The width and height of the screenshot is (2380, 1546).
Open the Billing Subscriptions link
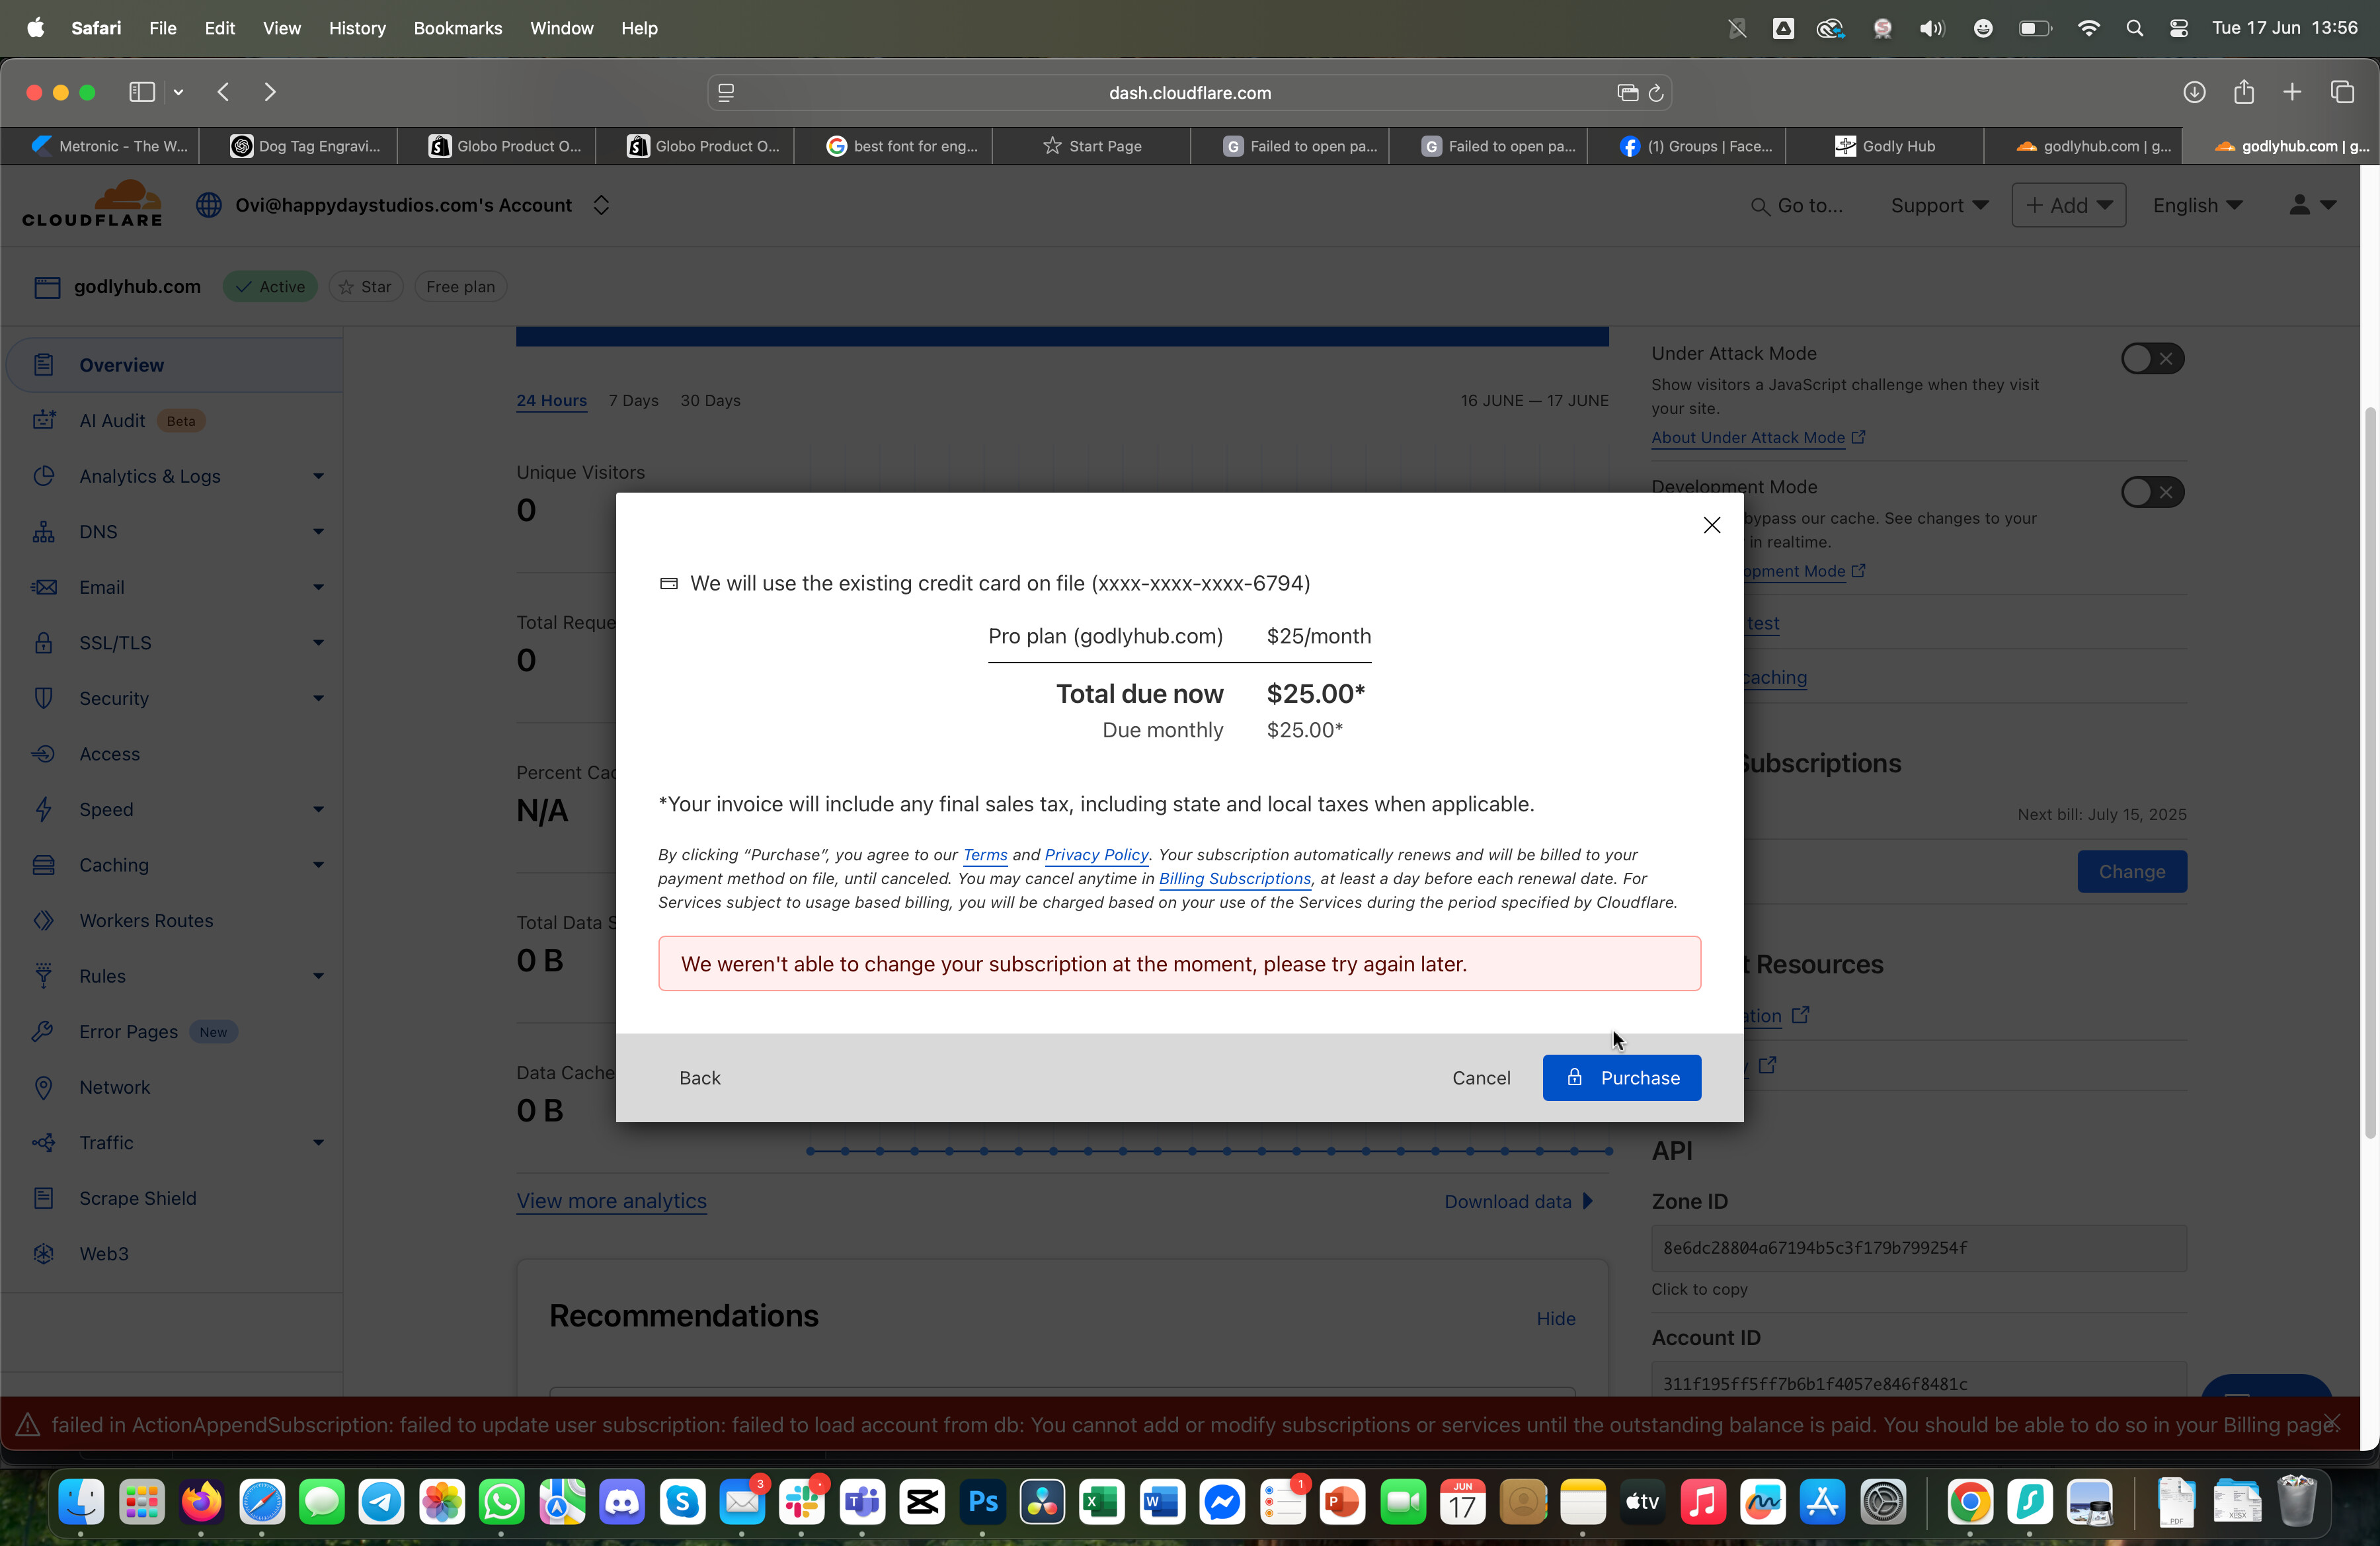point(1234,878)
